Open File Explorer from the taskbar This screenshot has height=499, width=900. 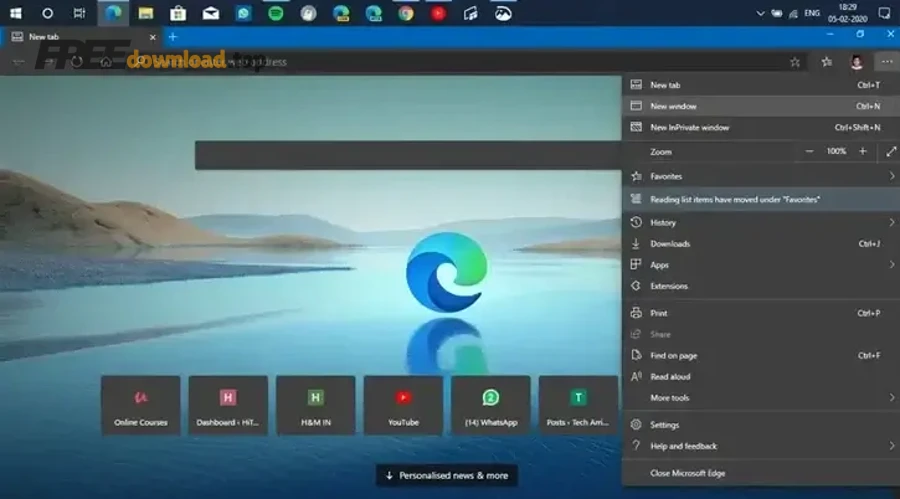point(146,13)
